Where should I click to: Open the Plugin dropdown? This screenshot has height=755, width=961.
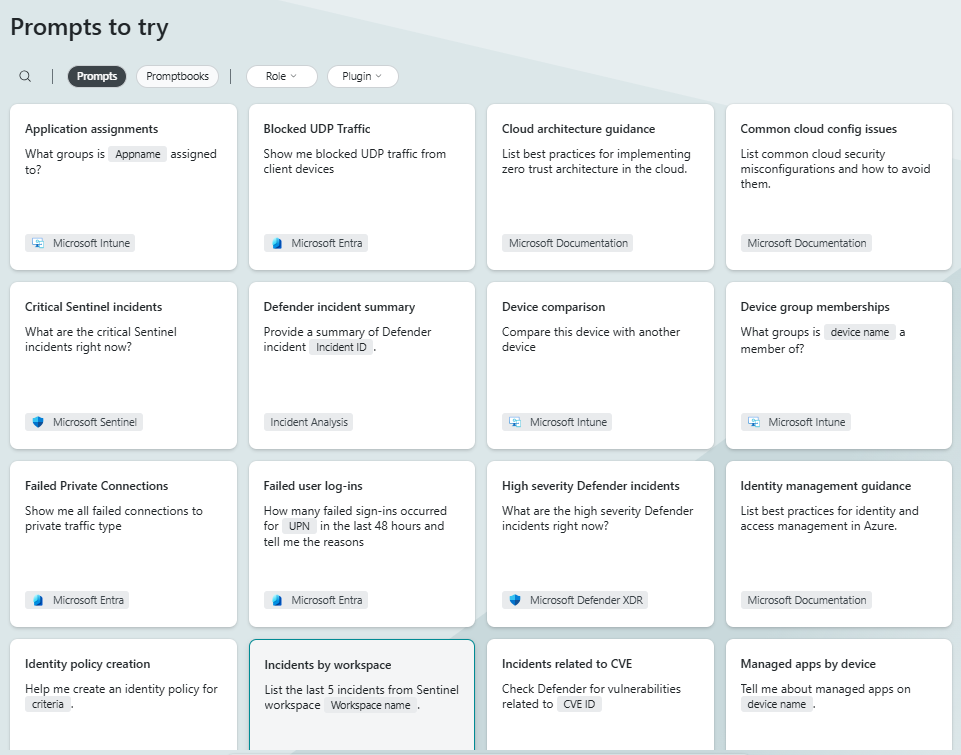coord(362,76)
